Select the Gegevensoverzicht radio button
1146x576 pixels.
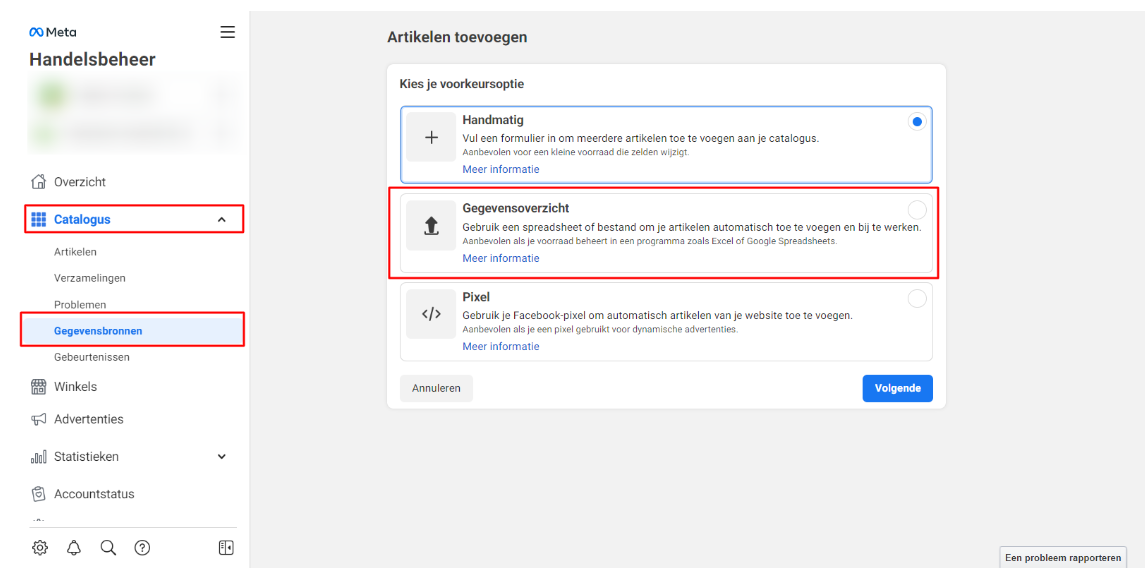coord(916,210)
